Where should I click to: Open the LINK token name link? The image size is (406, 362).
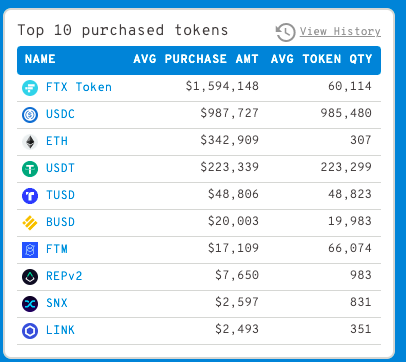[60, 330]
